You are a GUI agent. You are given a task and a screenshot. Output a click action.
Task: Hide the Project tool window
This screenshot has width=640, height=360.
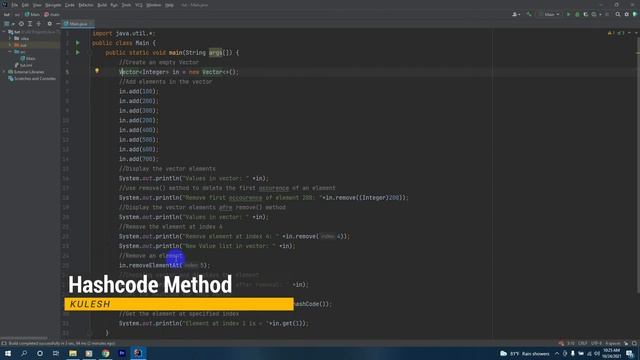58,24
